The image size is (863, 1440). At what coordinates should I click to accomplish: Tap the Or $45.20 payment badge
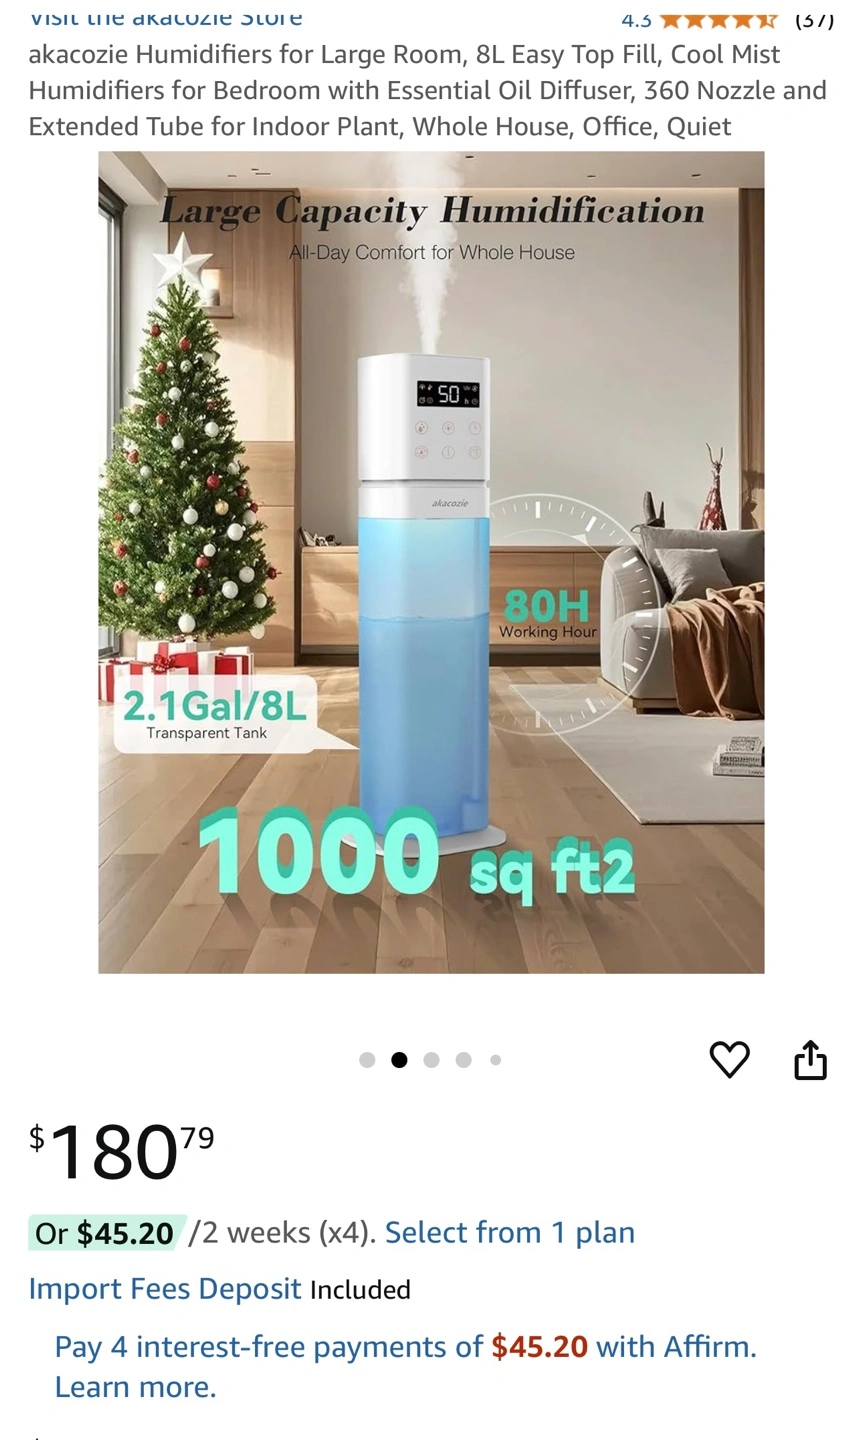pos(104,1232)
